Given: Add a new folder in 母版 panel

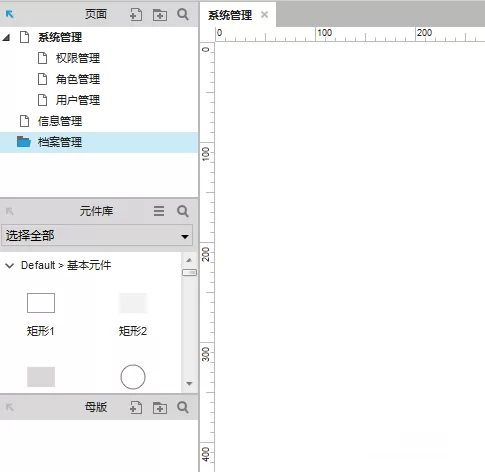Looking at the screenshot, I should click(x=160, y=408).
